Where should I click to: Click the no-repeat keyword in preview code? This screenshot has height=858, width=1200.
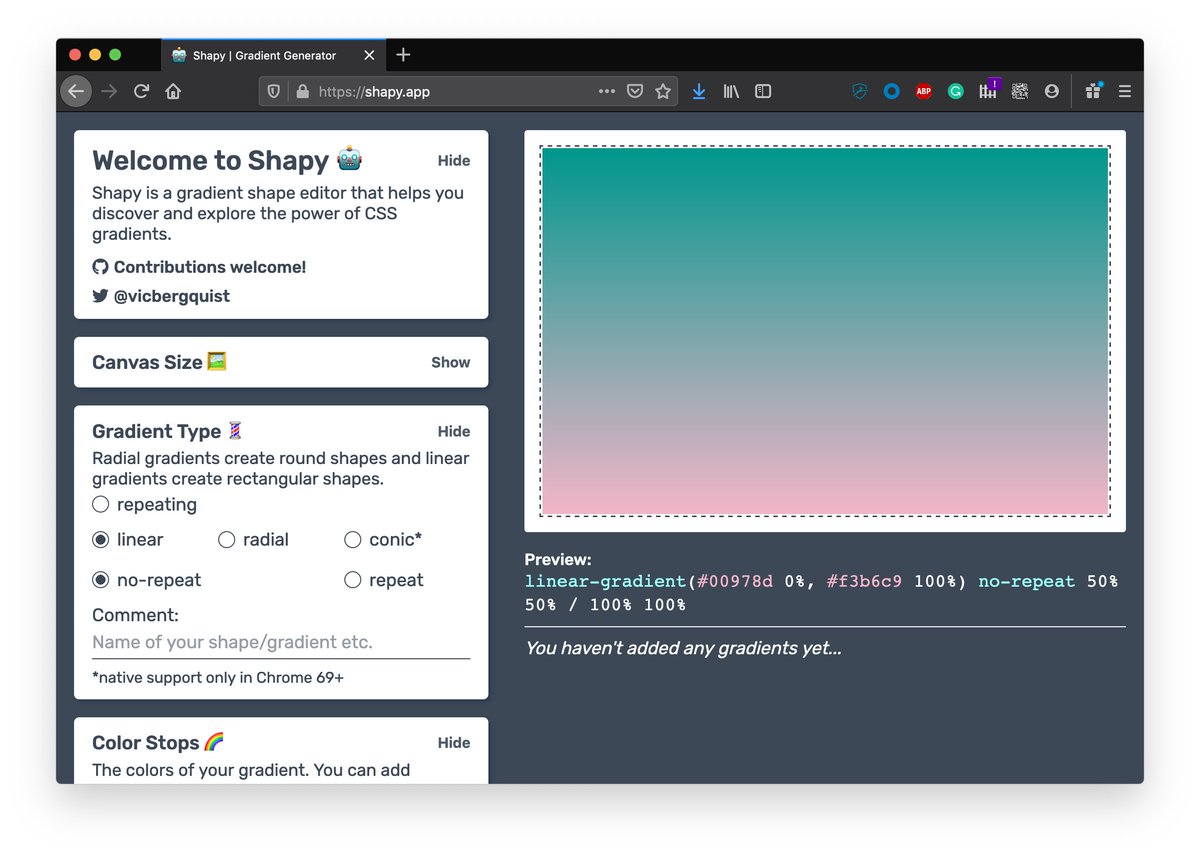[x=1027, y=582]
